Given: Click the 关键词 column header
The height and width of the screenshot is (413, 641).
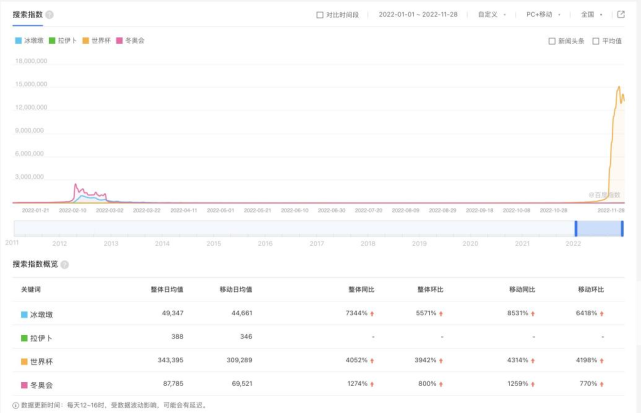Looking at the screenshot, I should (x=31, y=290).
